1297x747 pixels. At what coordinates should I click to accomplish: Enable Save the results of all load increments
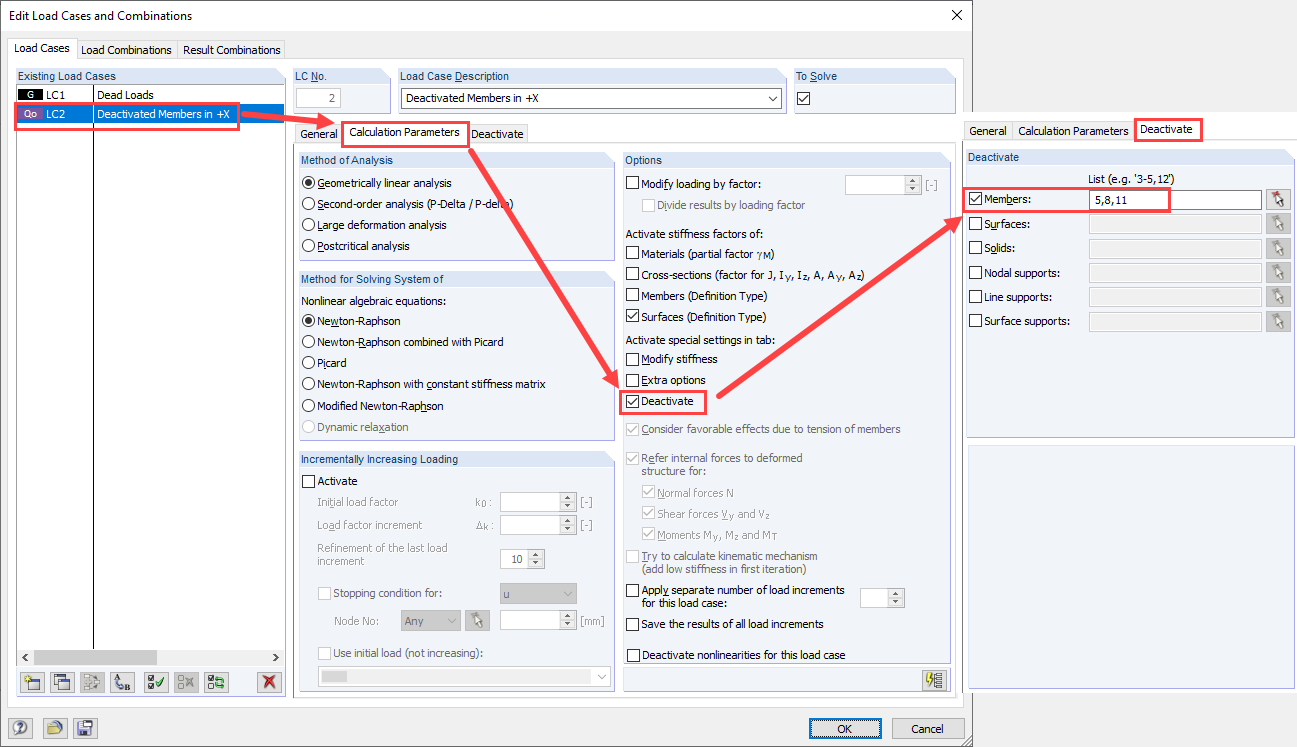click(x=634, y=625)
